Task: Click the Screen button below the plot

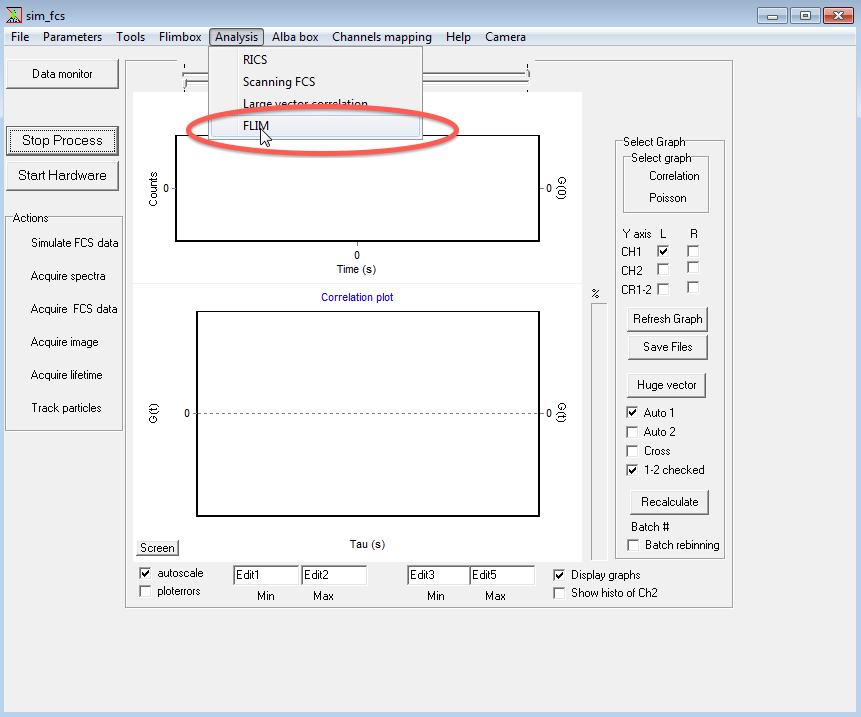Action: point(158,548)
